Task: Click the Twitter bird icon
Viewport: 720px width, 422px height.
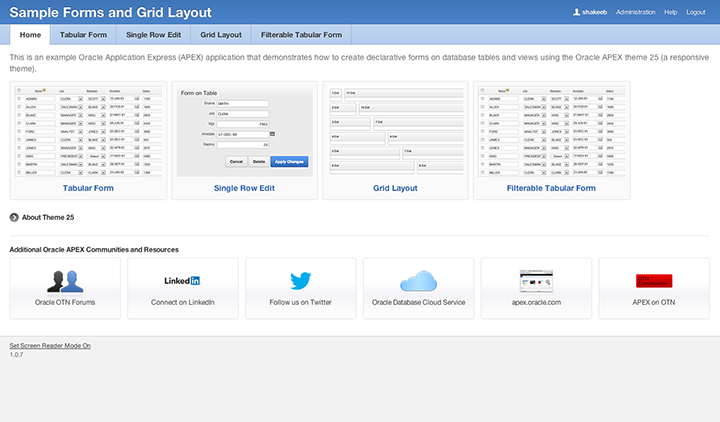Action: click(x=300, y=281)
